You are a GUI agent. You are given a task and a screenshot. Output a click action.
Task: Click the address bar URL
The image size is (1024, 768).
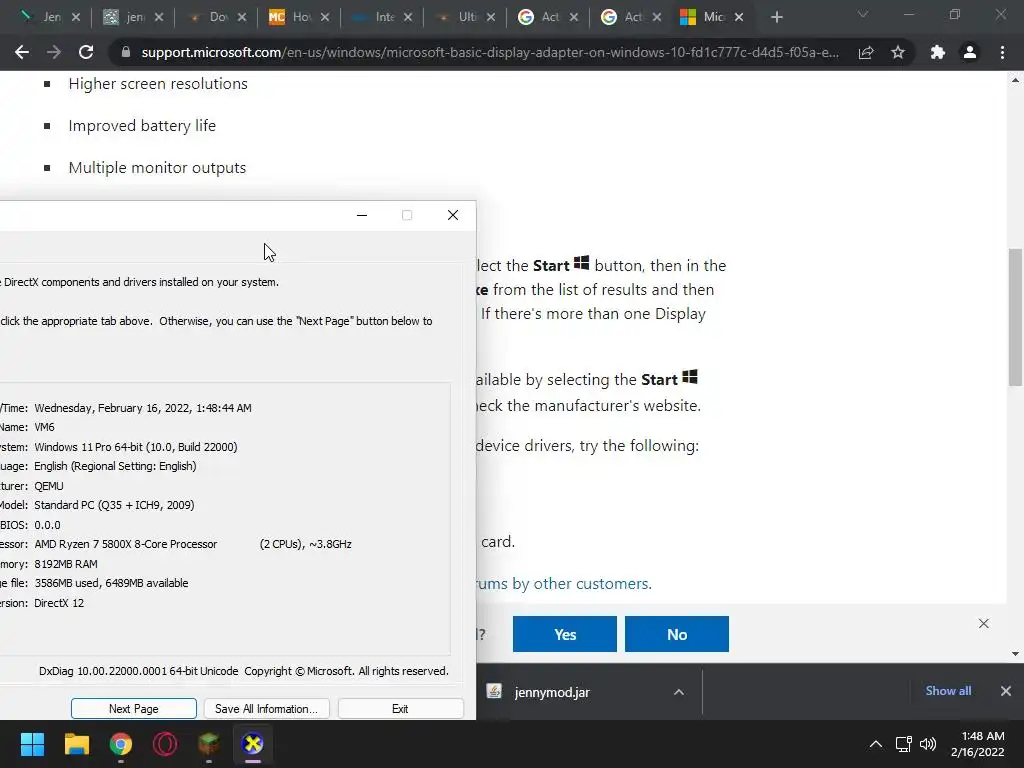pos(490,52)
